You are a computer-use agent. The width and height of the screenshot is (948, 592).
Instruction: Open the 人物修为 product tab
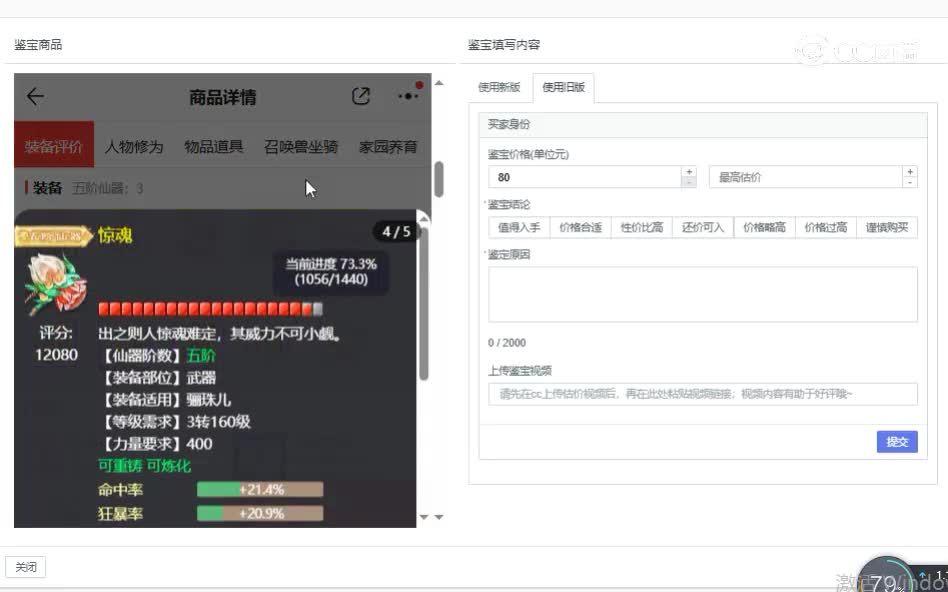point(134,146)
